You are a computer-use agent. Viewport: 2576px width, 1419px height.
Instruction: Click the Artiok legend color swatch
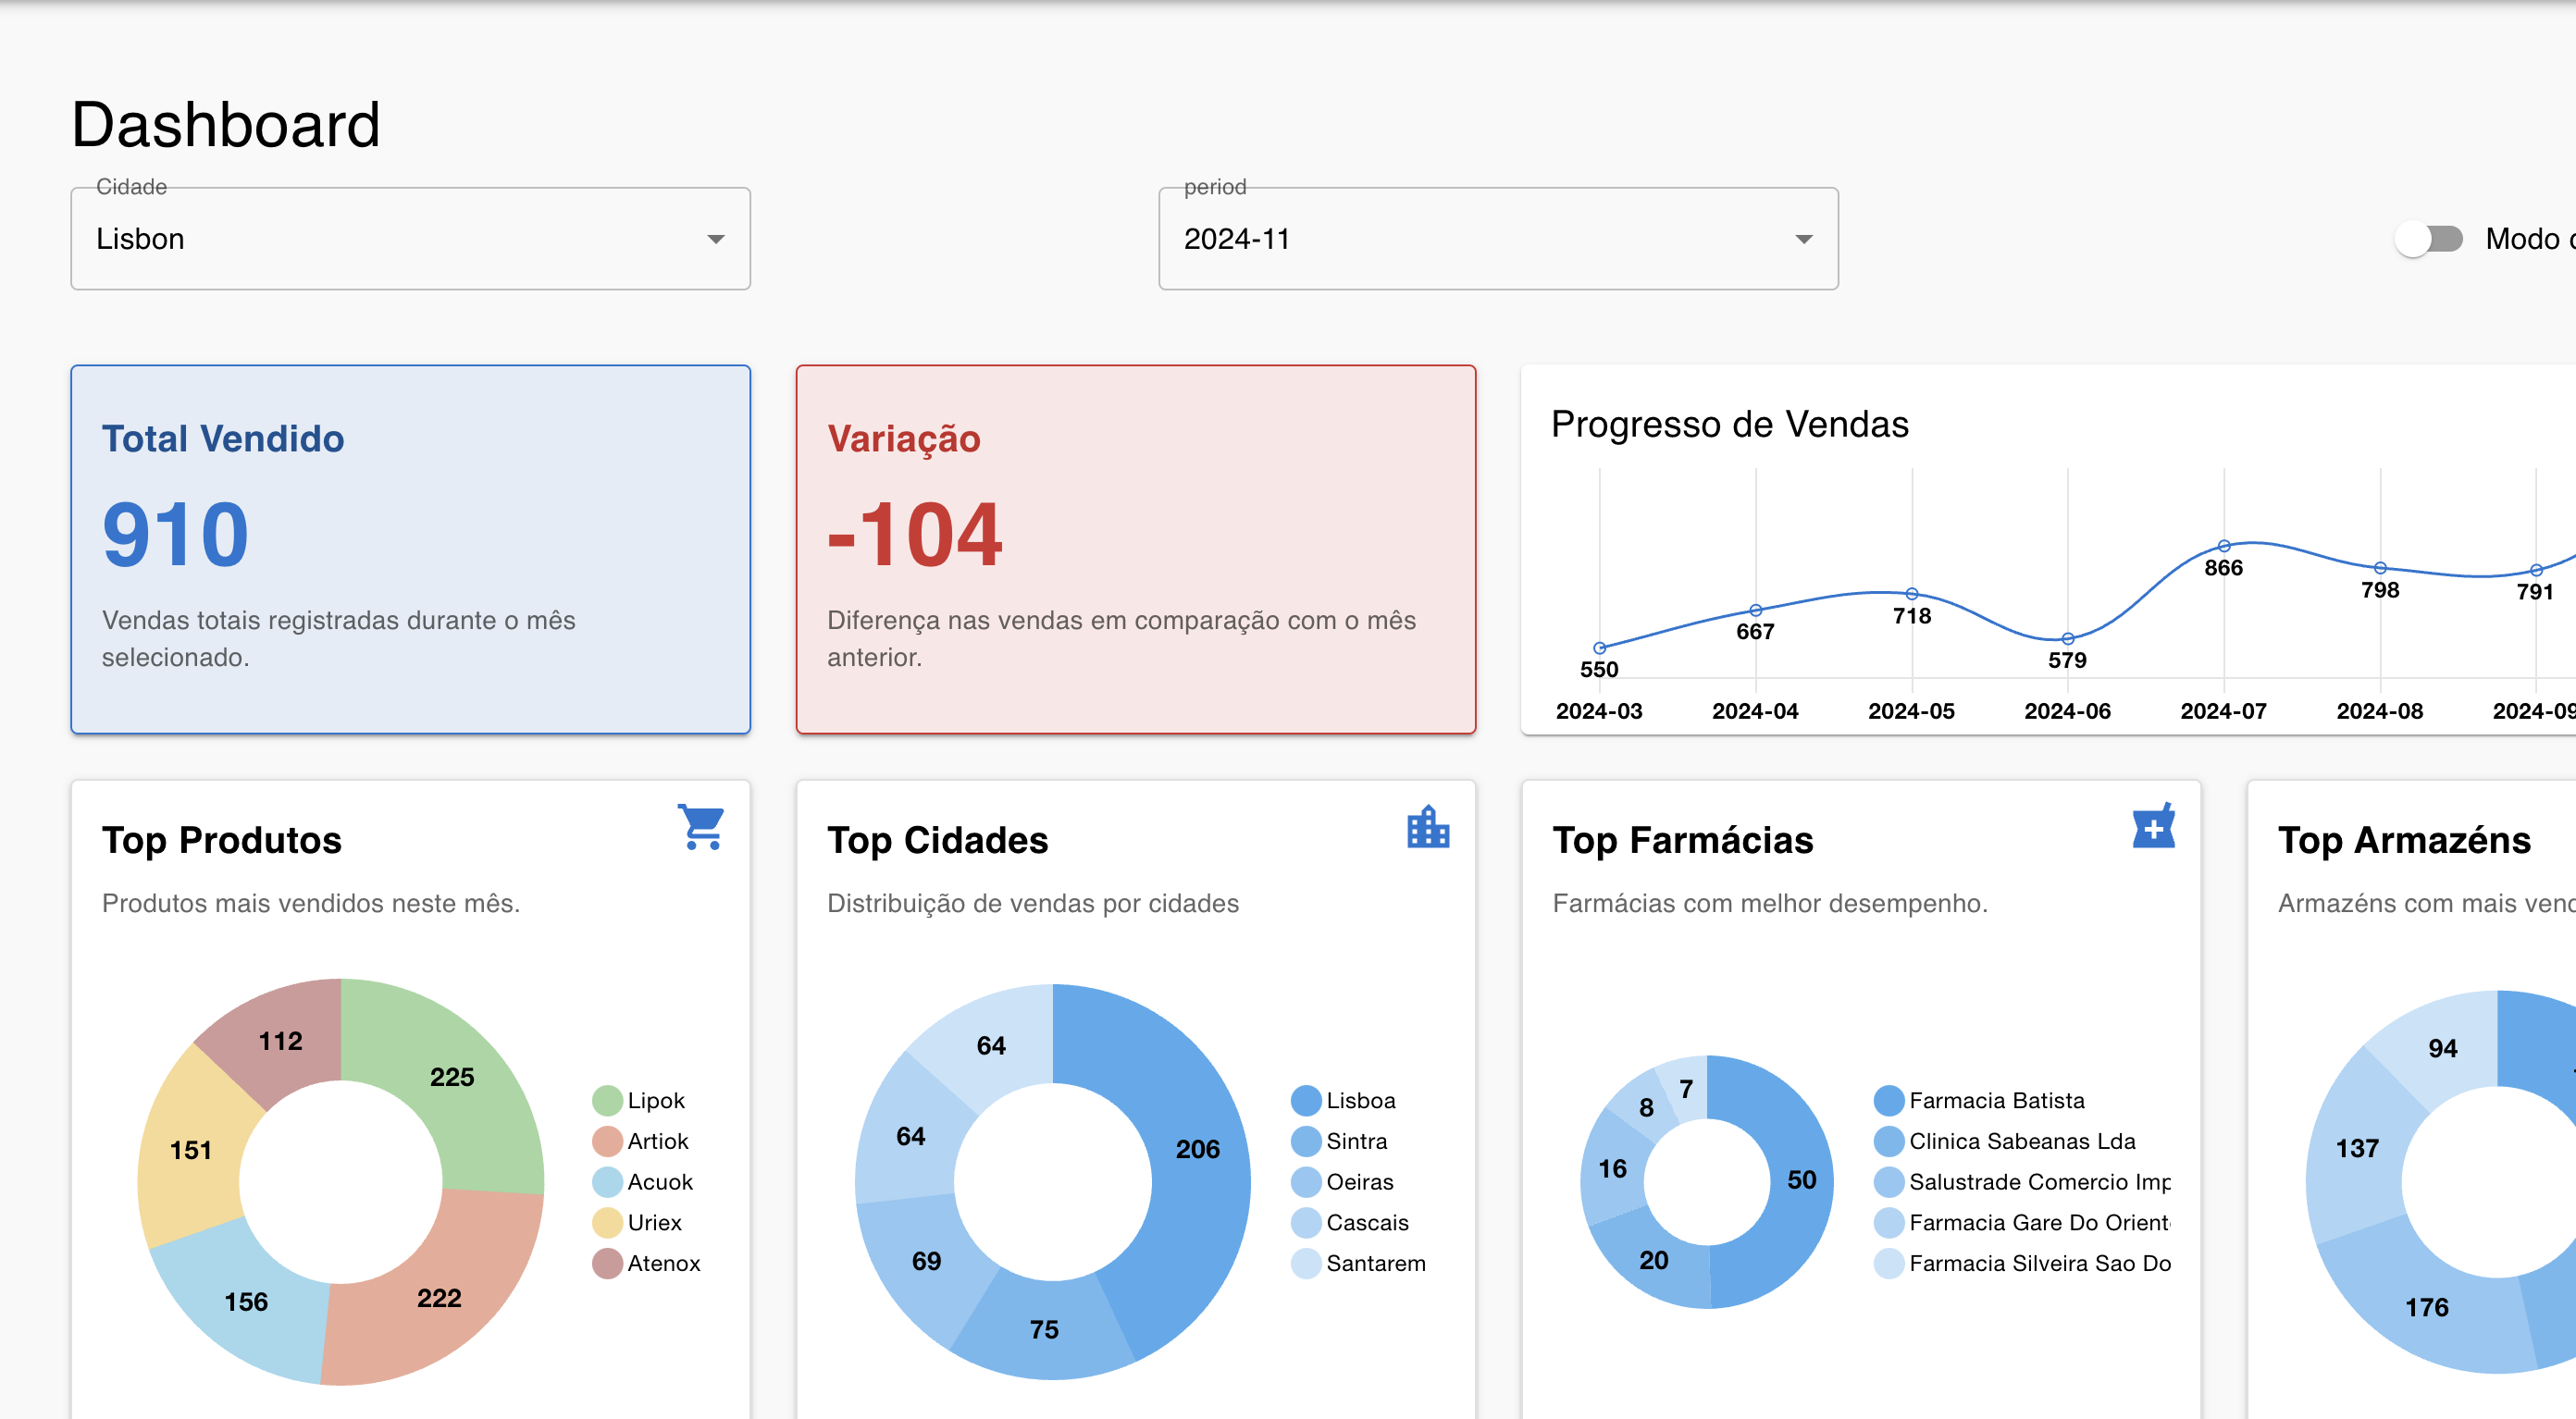607,1142
